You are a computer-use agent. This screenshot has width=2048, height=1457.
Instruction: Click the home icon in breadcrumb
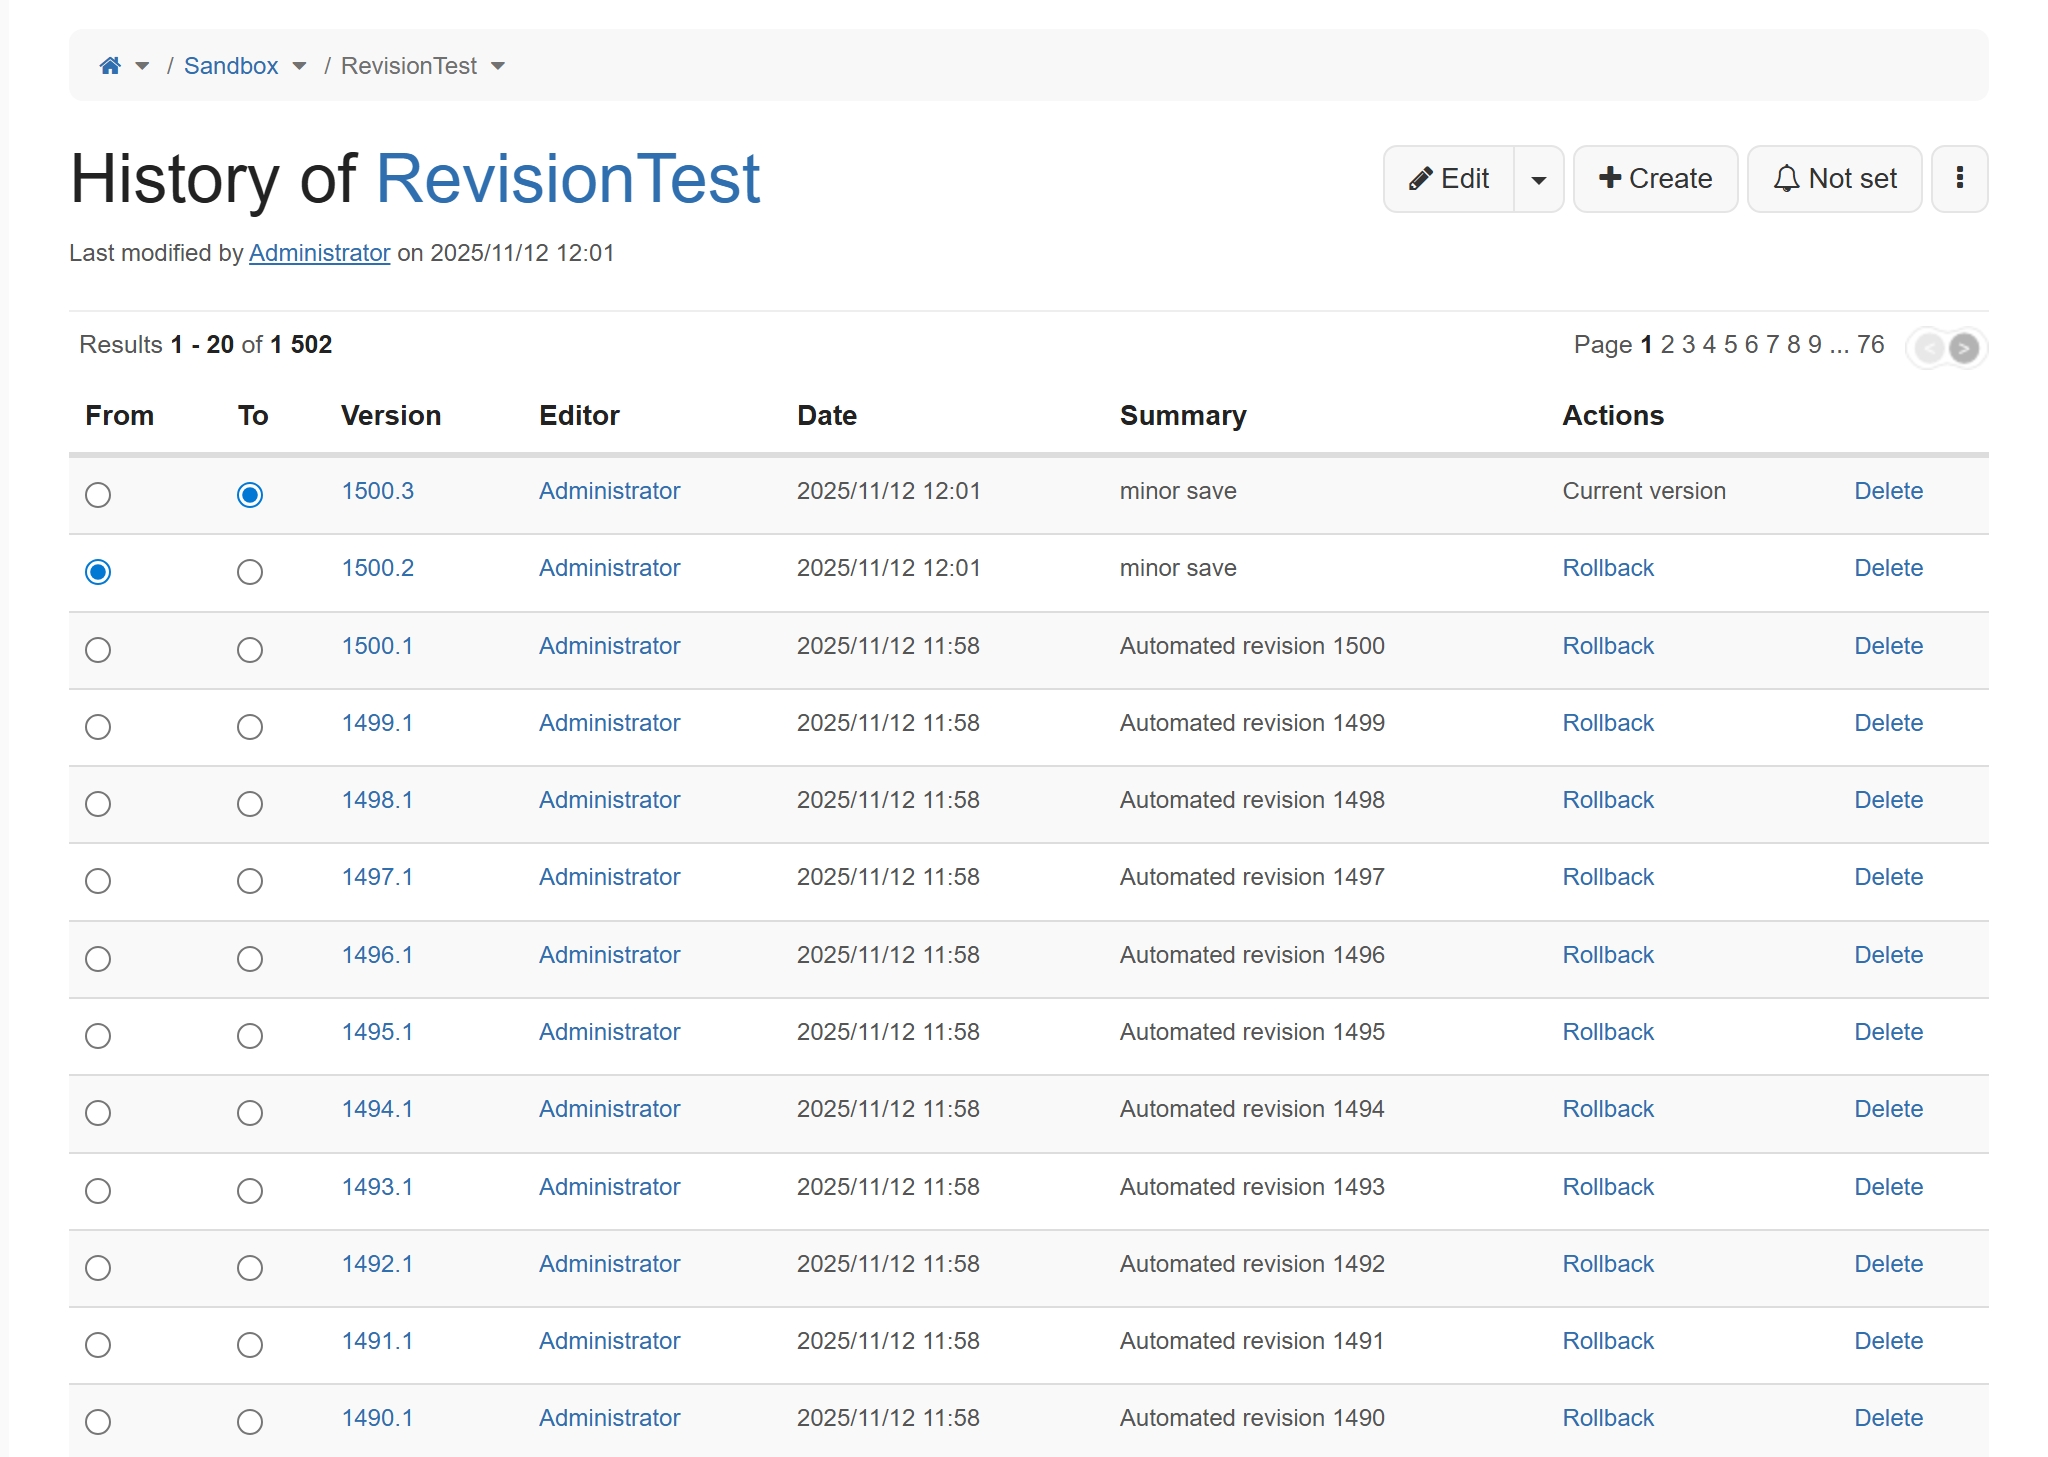(x=110, y=66)
